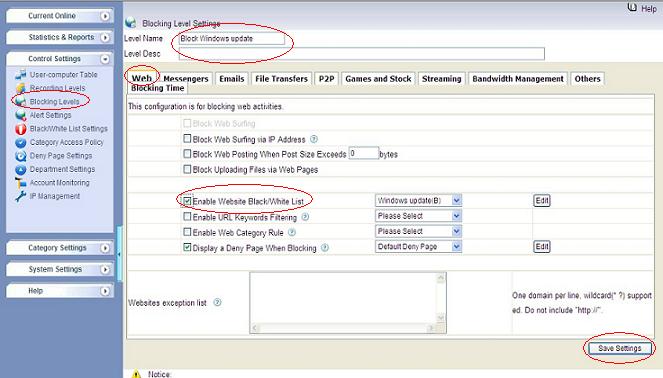Image resolution: width=663 pixels, height=378 pixels.
Task: Click the exception list vertical scrollbar
Action: 441,299
